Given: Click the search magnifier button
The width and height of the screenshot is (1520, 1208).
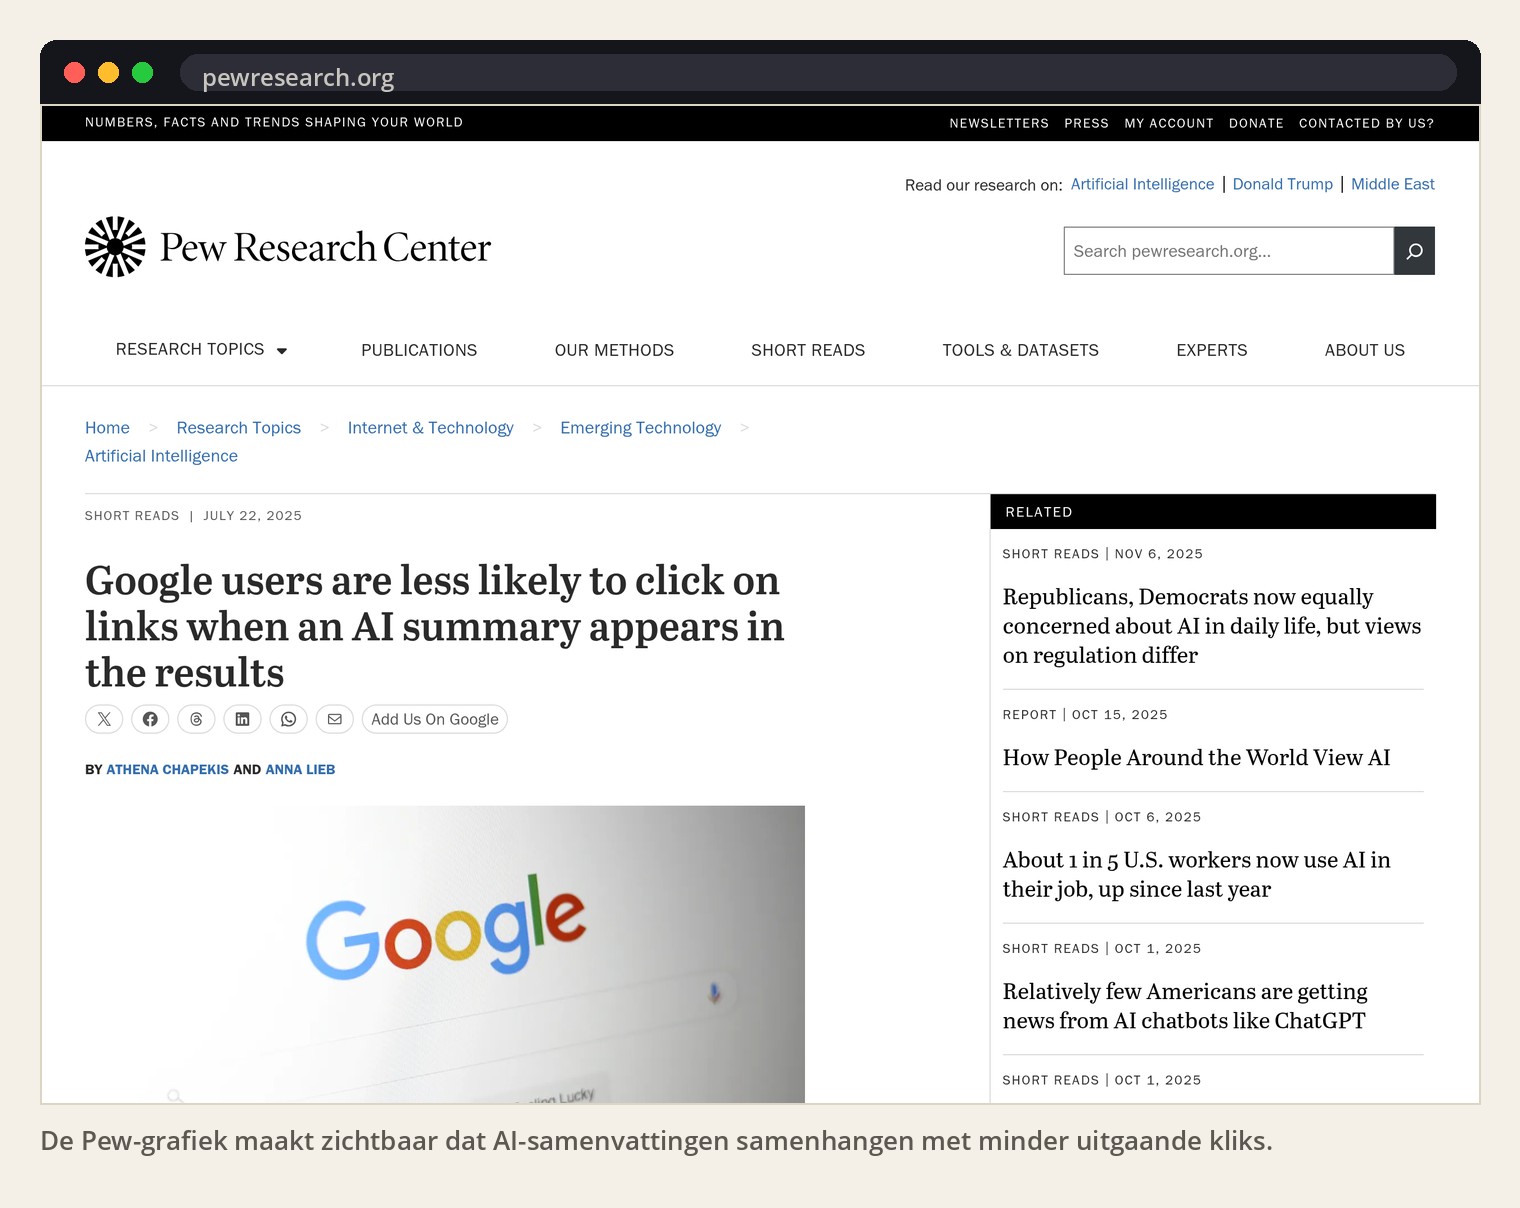Looking at the screenshot, I should pos(1414,251).
